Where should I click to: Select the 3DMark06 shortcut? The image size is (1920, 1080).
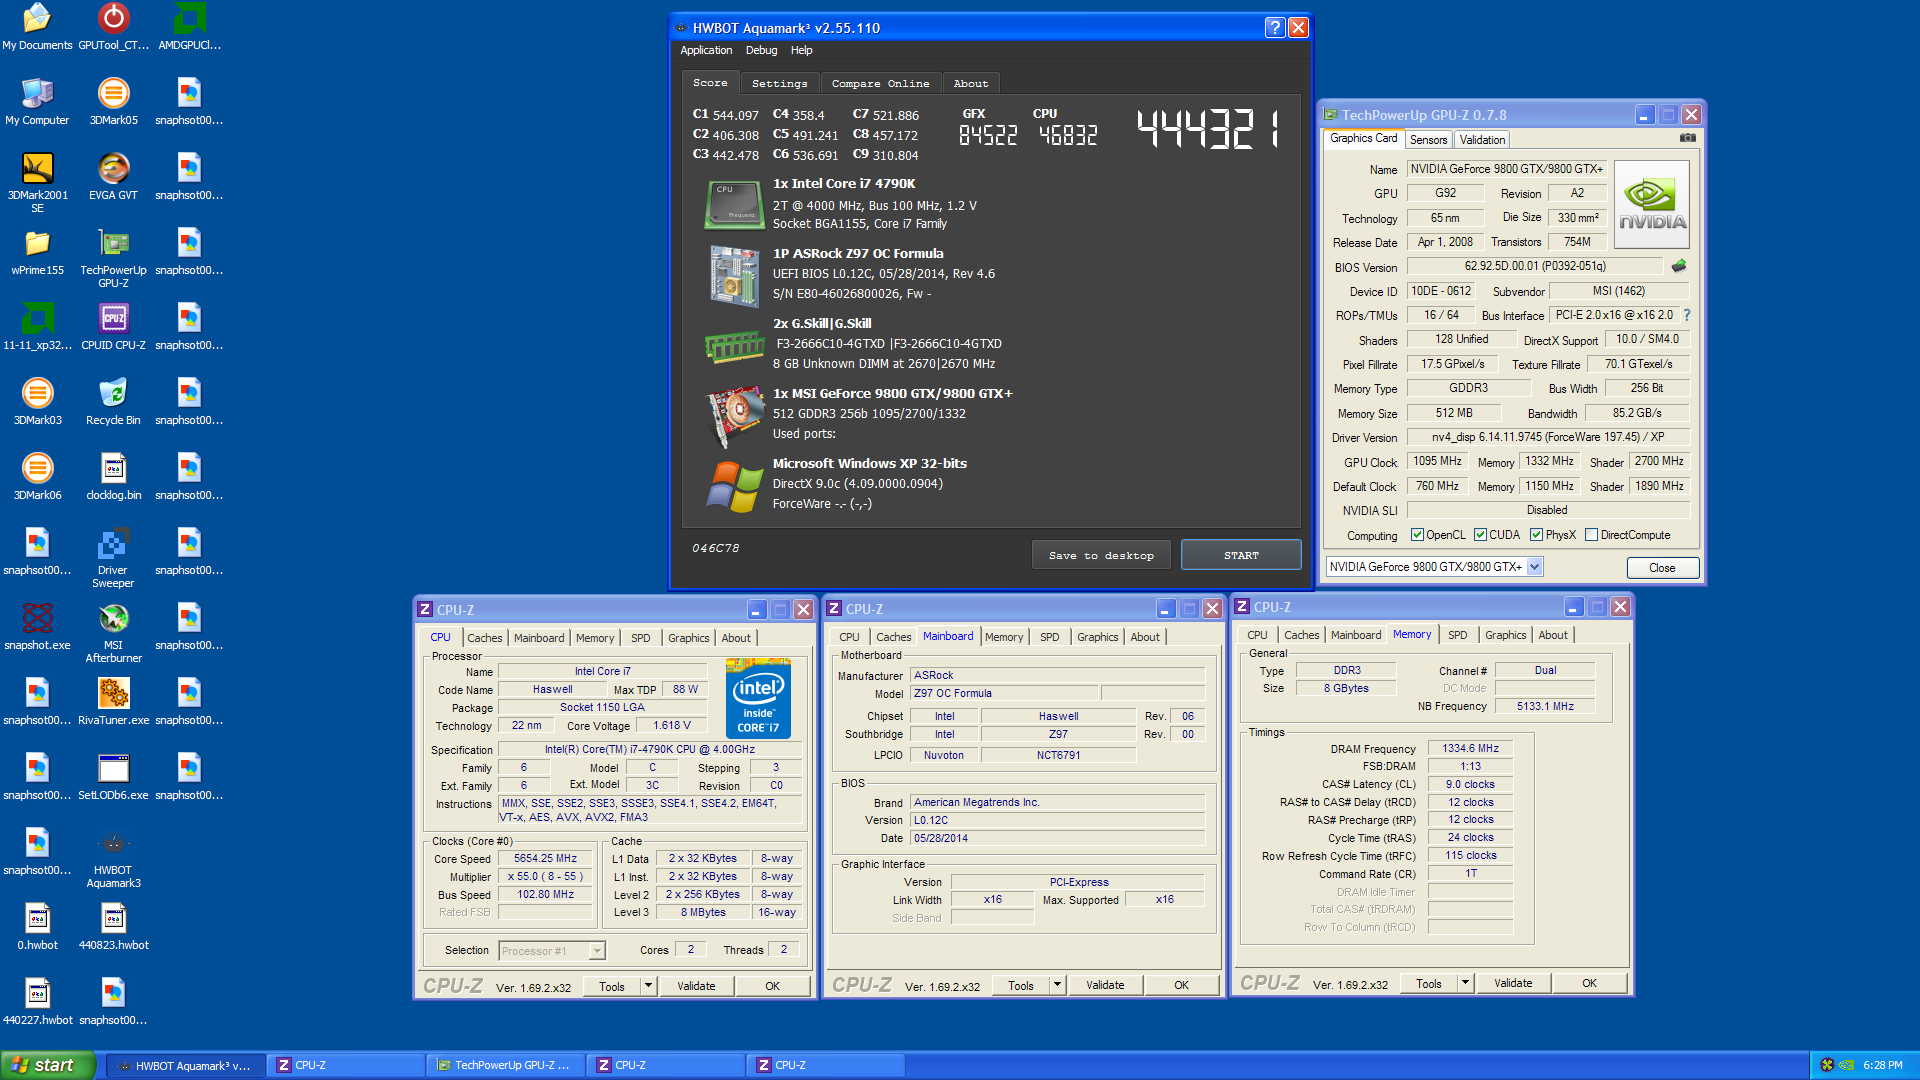point(37,477)
